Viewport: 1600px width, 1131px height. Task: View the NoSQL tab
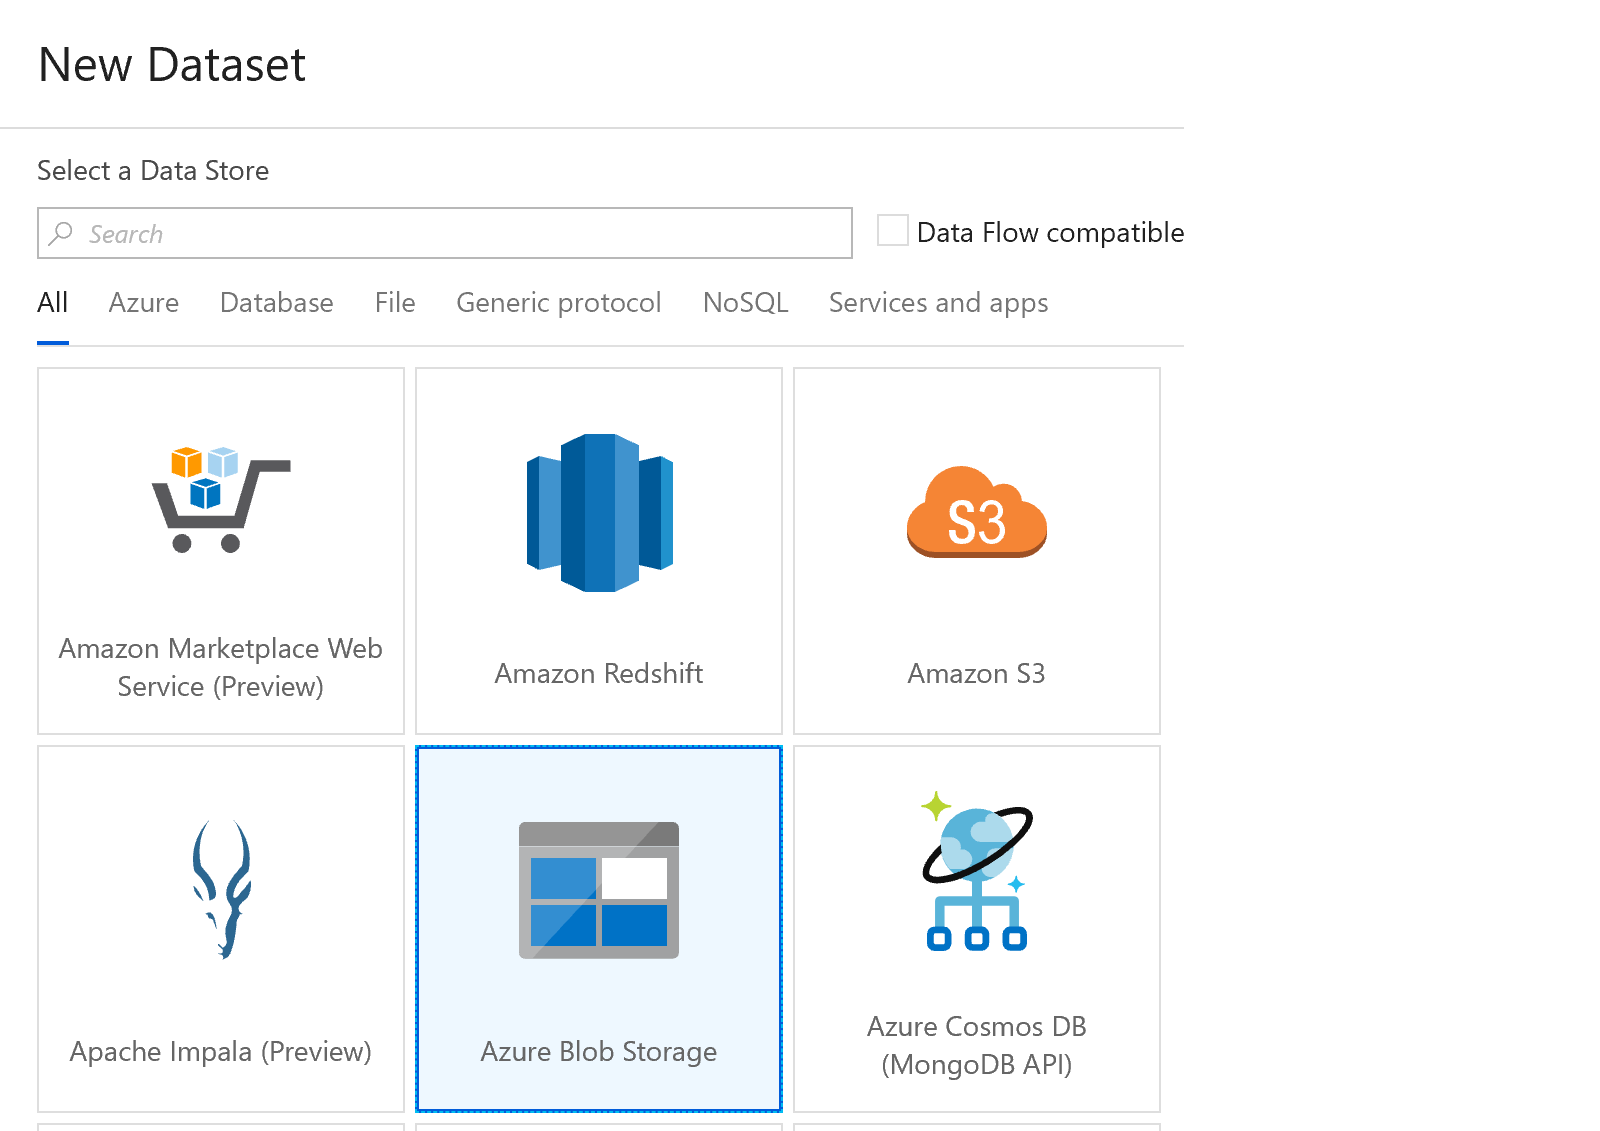pyautogui.click(x=745, y=303)
